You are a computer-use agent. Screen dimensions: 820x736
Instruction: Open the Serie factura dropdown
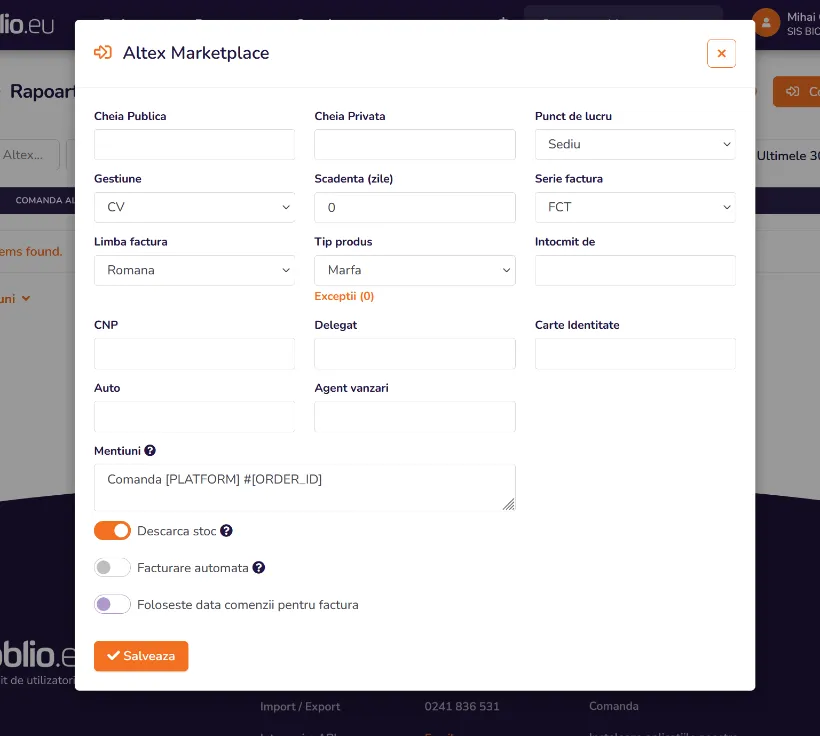[635, 207]
